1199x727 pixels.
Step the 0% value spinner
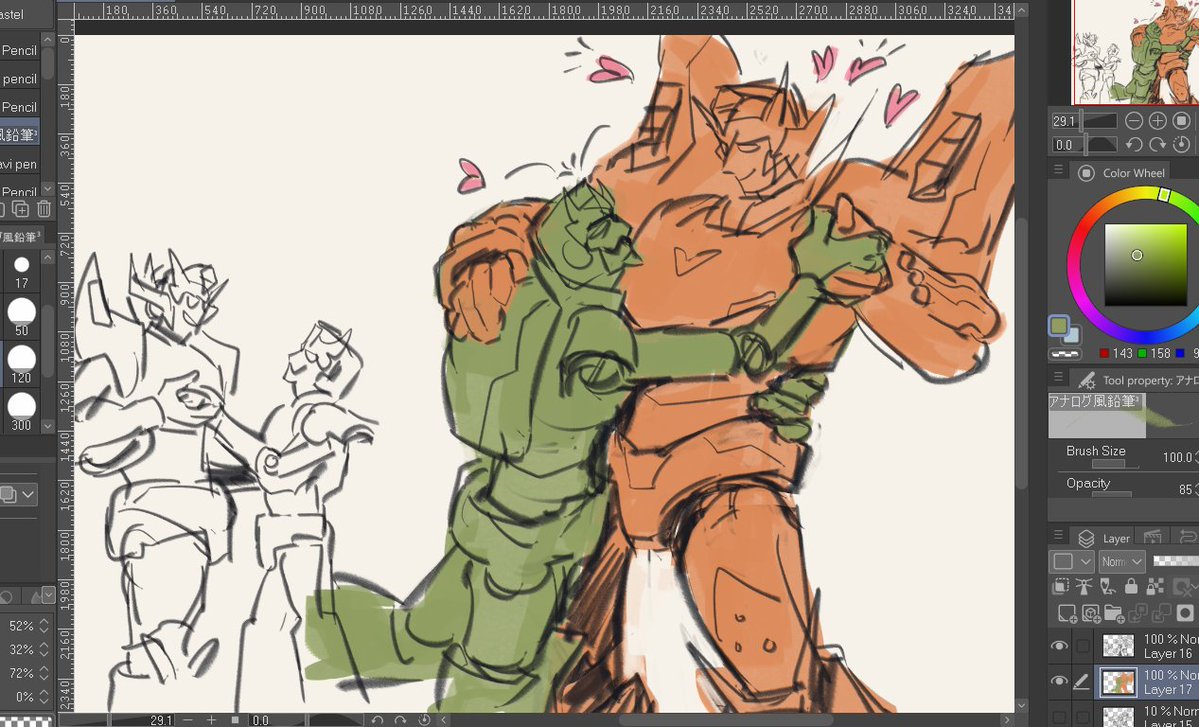[x=44, y=696]
